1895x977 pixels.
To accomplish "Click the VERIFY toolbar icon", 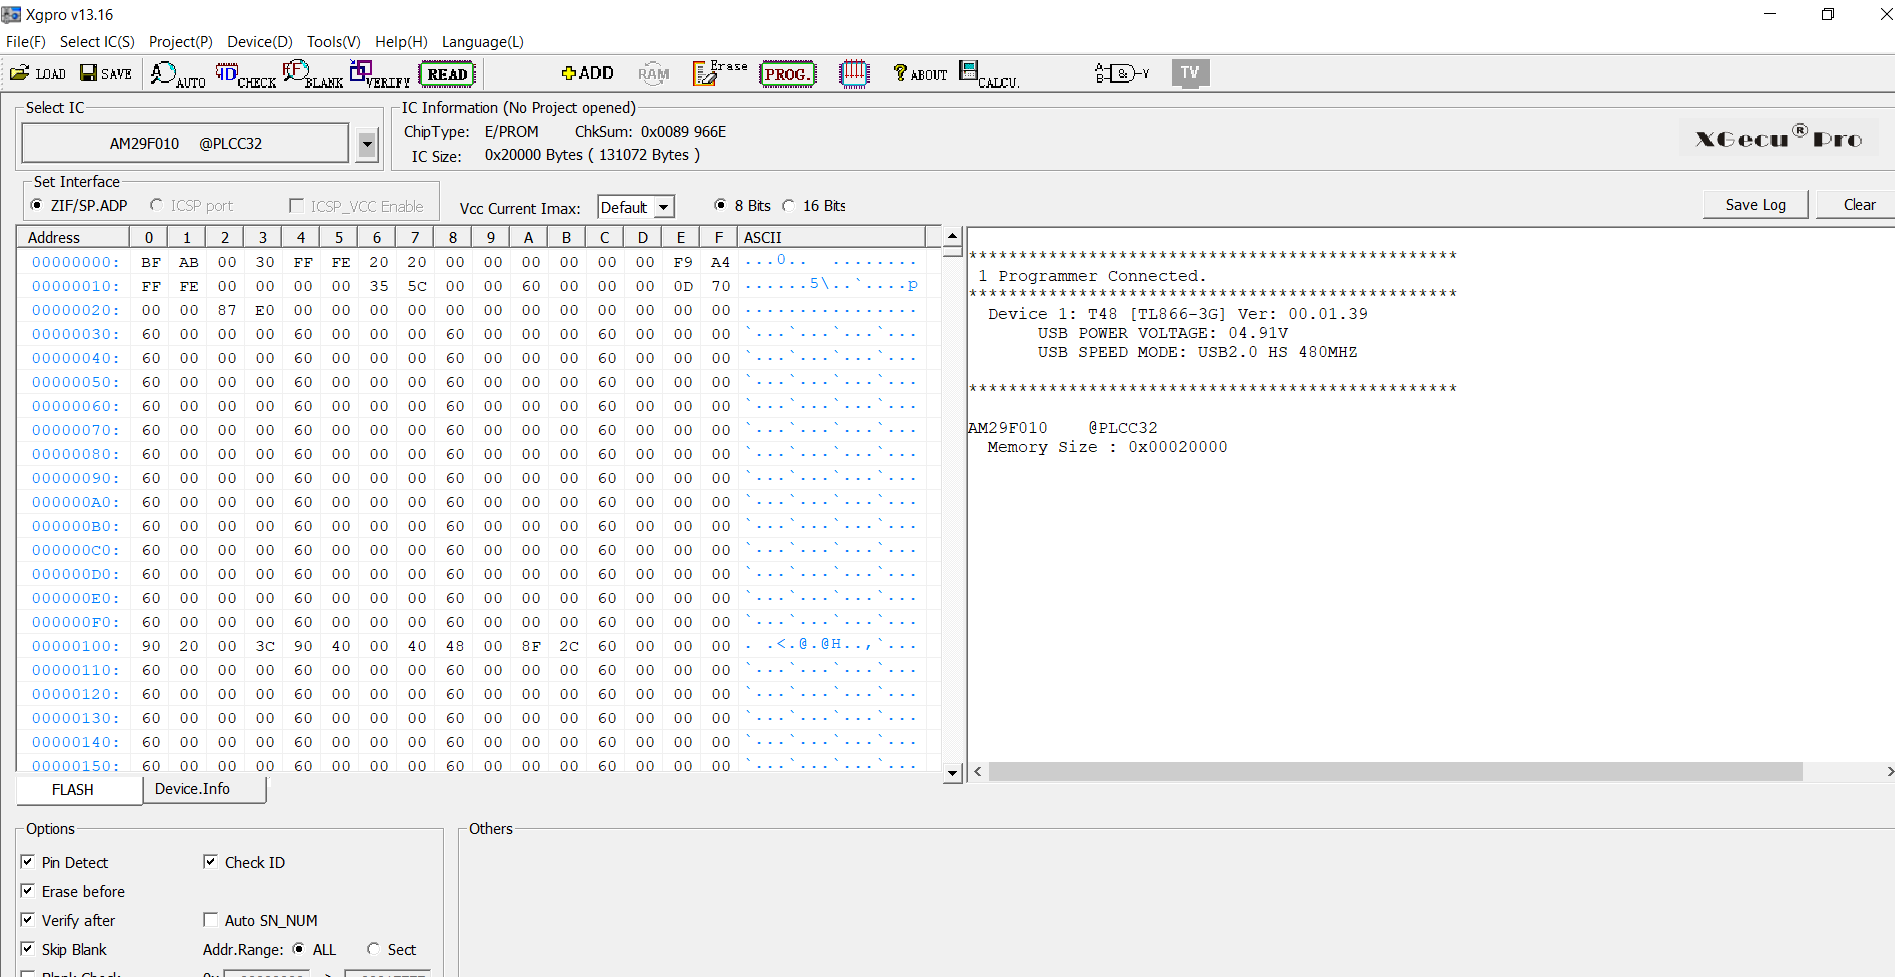I will (379, 75).
